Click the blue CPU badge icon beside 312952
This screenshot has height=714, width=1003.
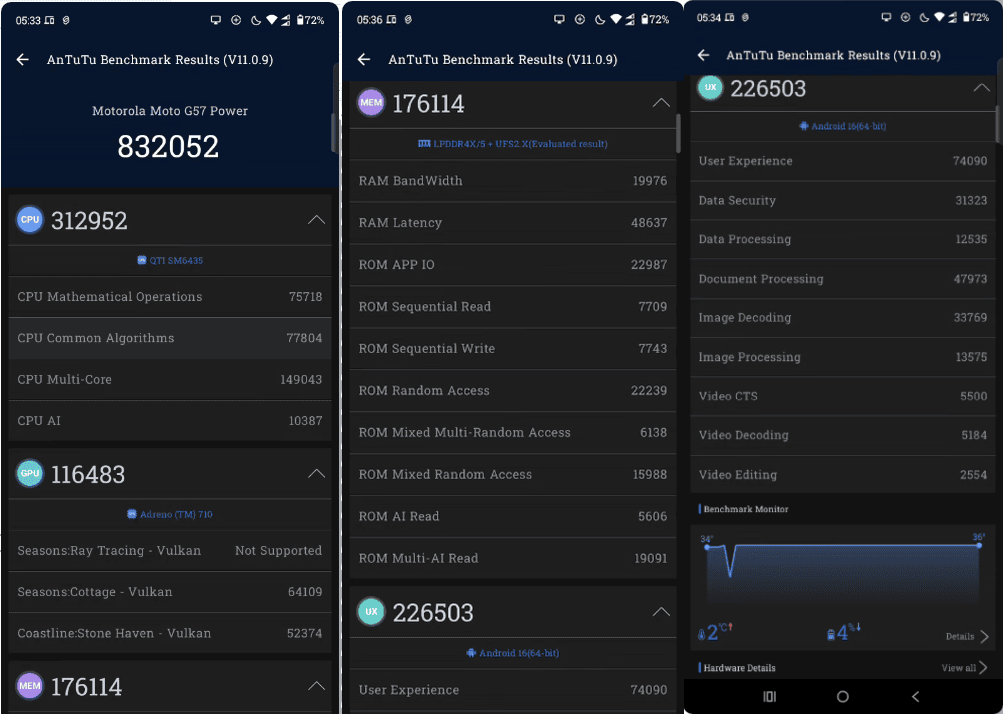(x=29, y=219)
